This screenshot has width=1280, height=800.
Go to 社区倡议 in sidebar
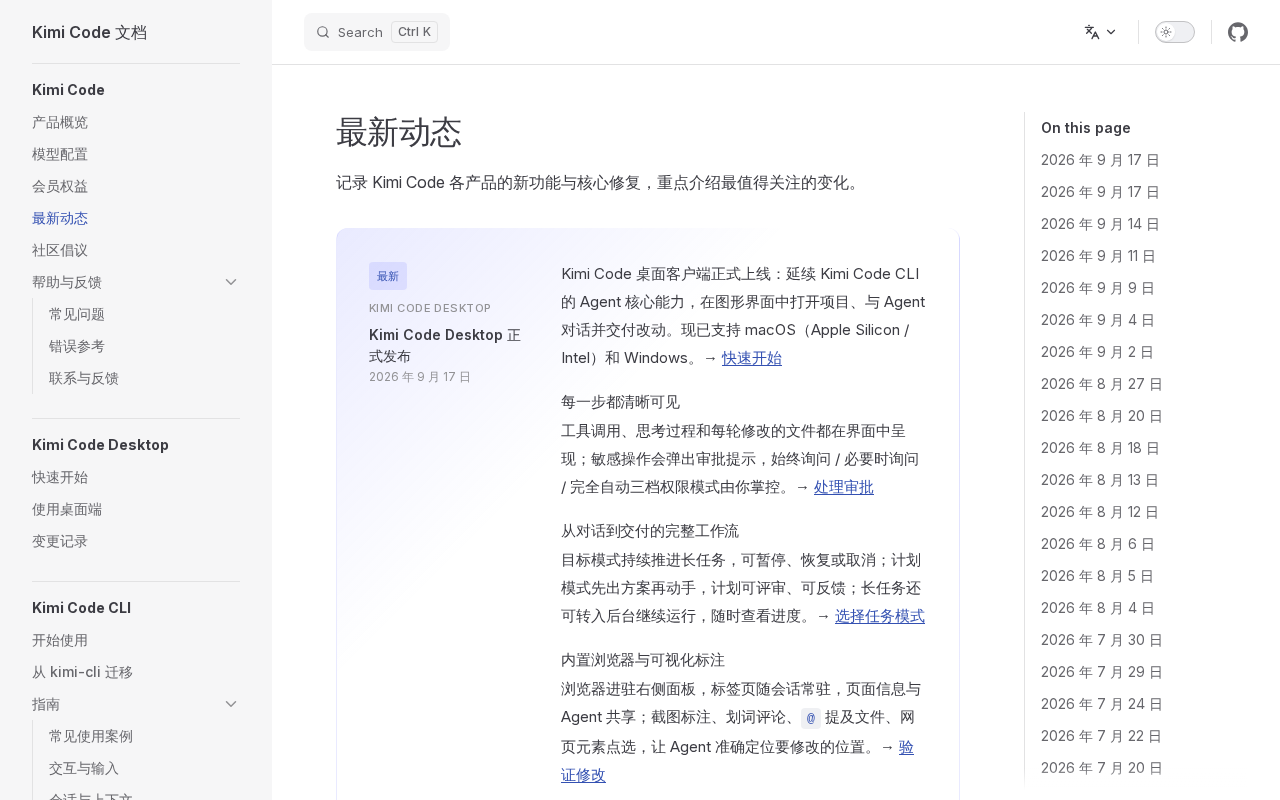60,250
